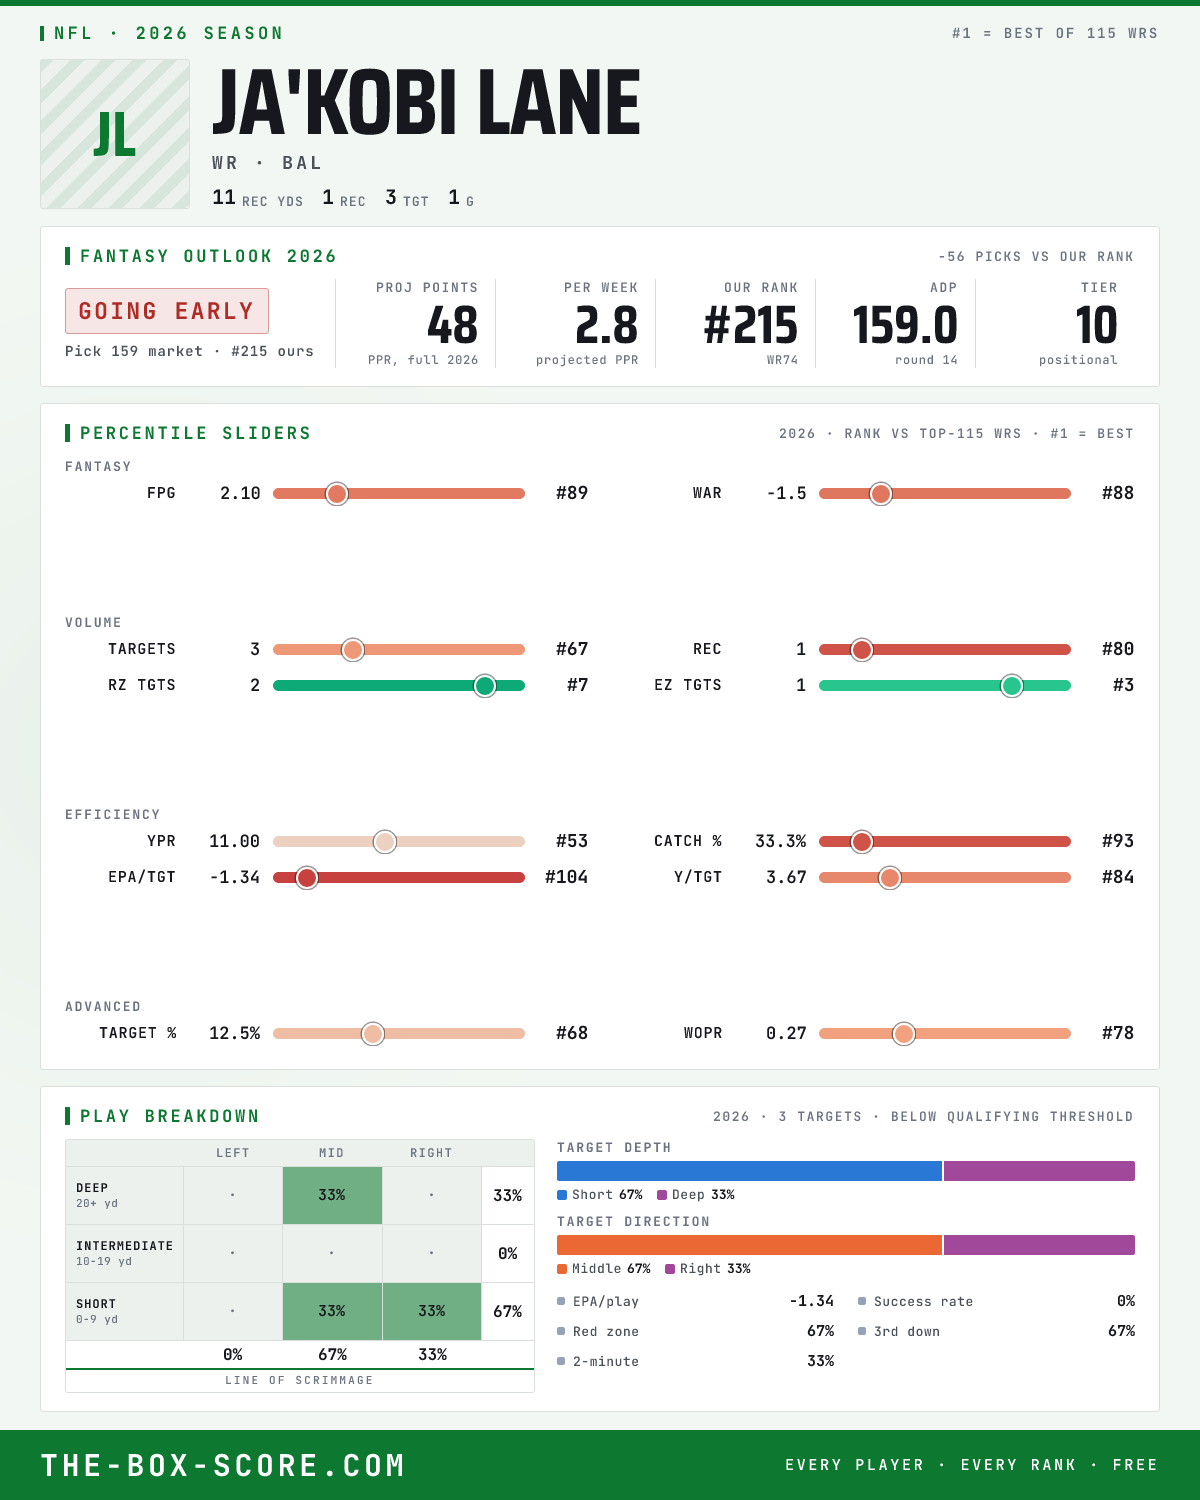Click the JL player avatar thumbnail

click(x=115, y=134)
